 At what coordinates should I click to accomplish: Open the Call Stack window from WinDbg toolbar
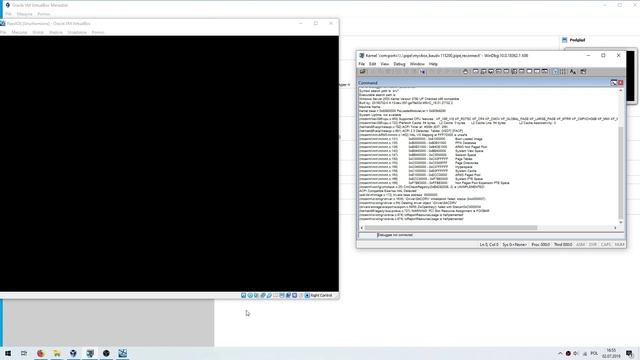coord(514,71)
